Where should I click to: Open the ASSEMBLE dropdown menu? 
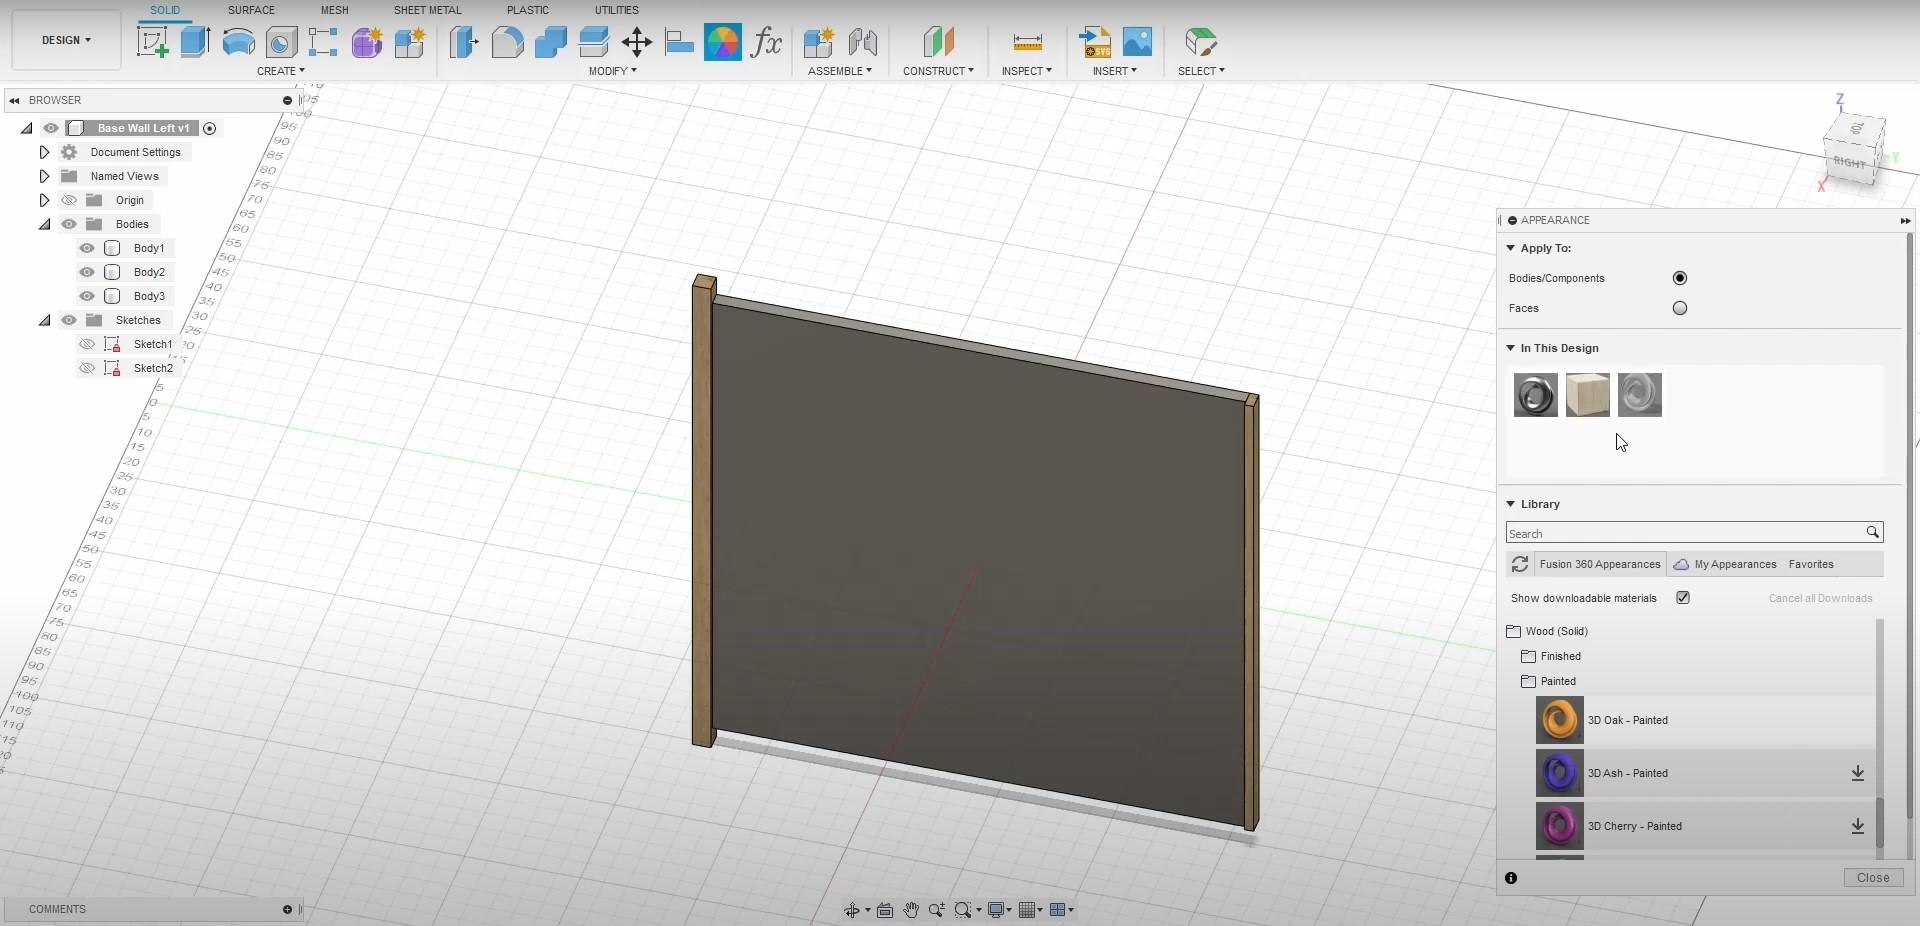[x=840, y=71]
